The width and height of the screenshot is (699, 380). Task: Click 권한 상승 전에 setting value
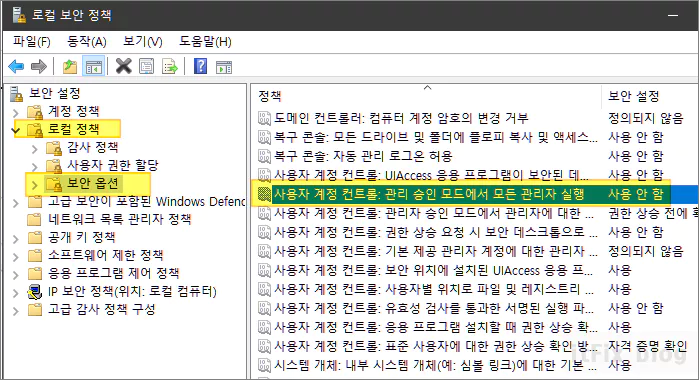pyautogui.click(x=653, y=213)
